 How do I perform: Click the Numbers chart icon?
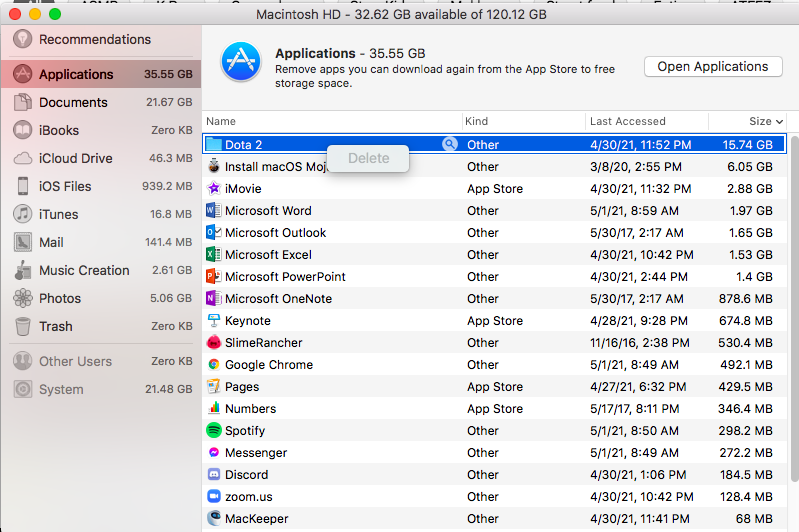[214, 408]
